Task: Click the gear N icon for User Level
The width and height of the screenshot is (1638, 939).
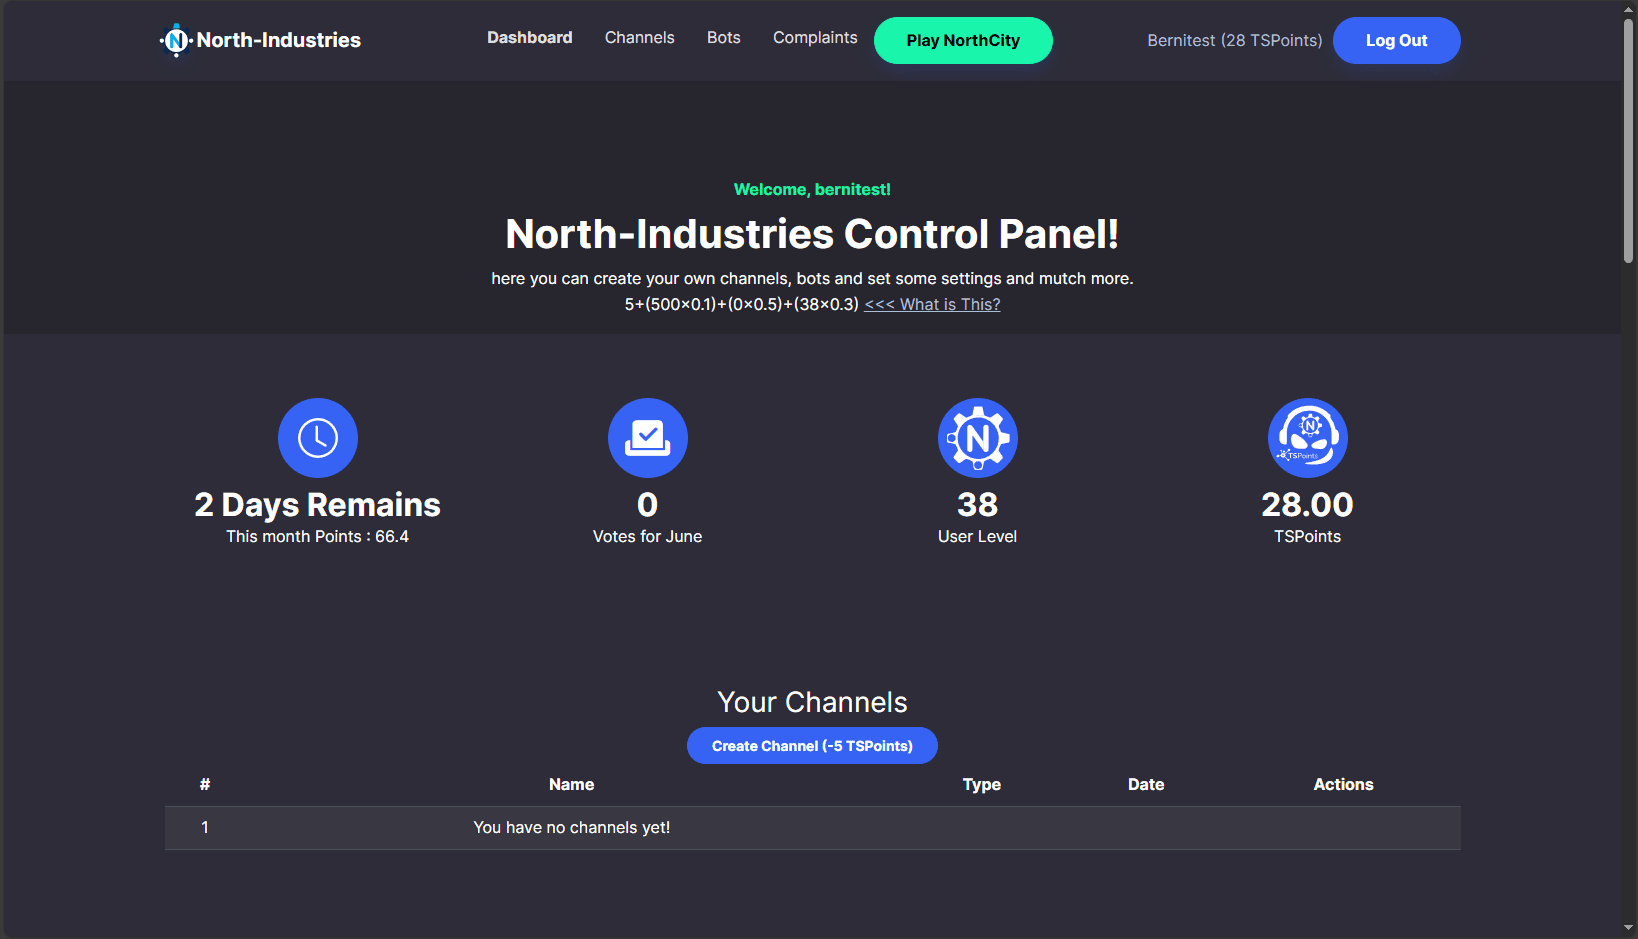Action: click(x=978, y=438)
